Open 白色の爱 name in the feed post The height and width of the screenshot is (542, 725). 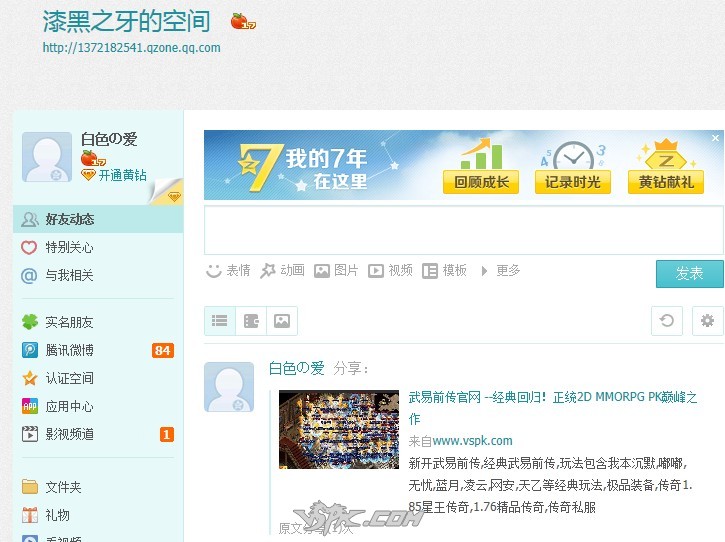(x=296, y=369)
